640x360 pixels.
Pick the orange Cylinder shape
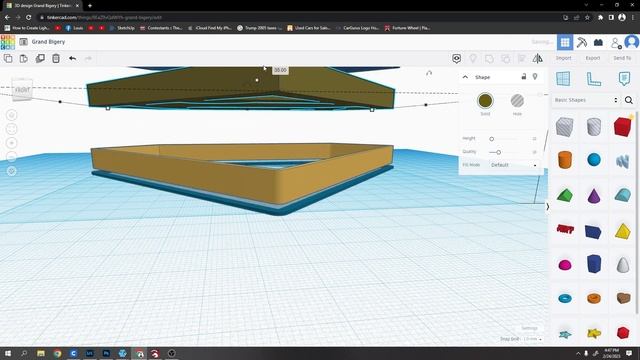565,160
